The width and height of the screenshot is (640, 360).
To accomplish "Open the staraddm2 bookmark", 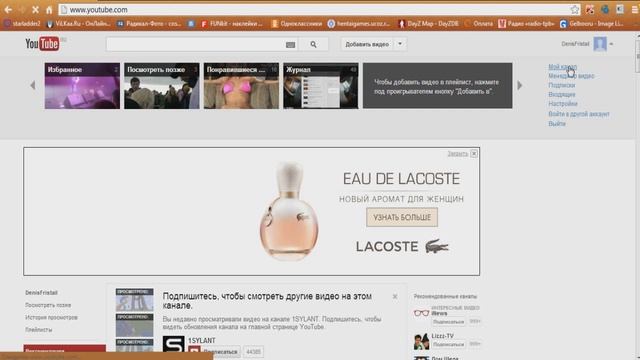I will [22, 24].
